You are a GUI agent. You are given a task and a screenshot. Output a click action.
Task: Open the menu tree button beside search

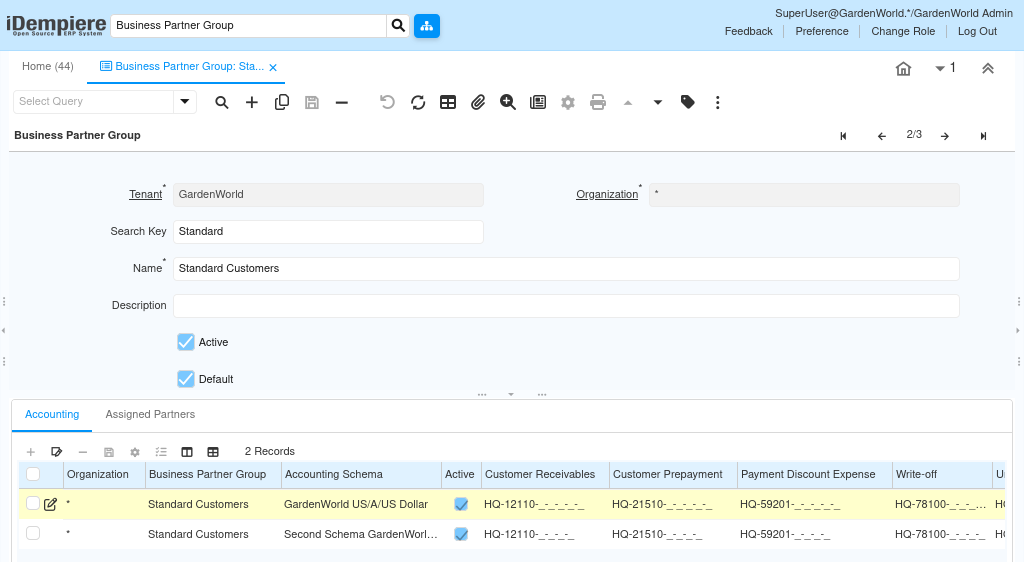tap(427, 26)
